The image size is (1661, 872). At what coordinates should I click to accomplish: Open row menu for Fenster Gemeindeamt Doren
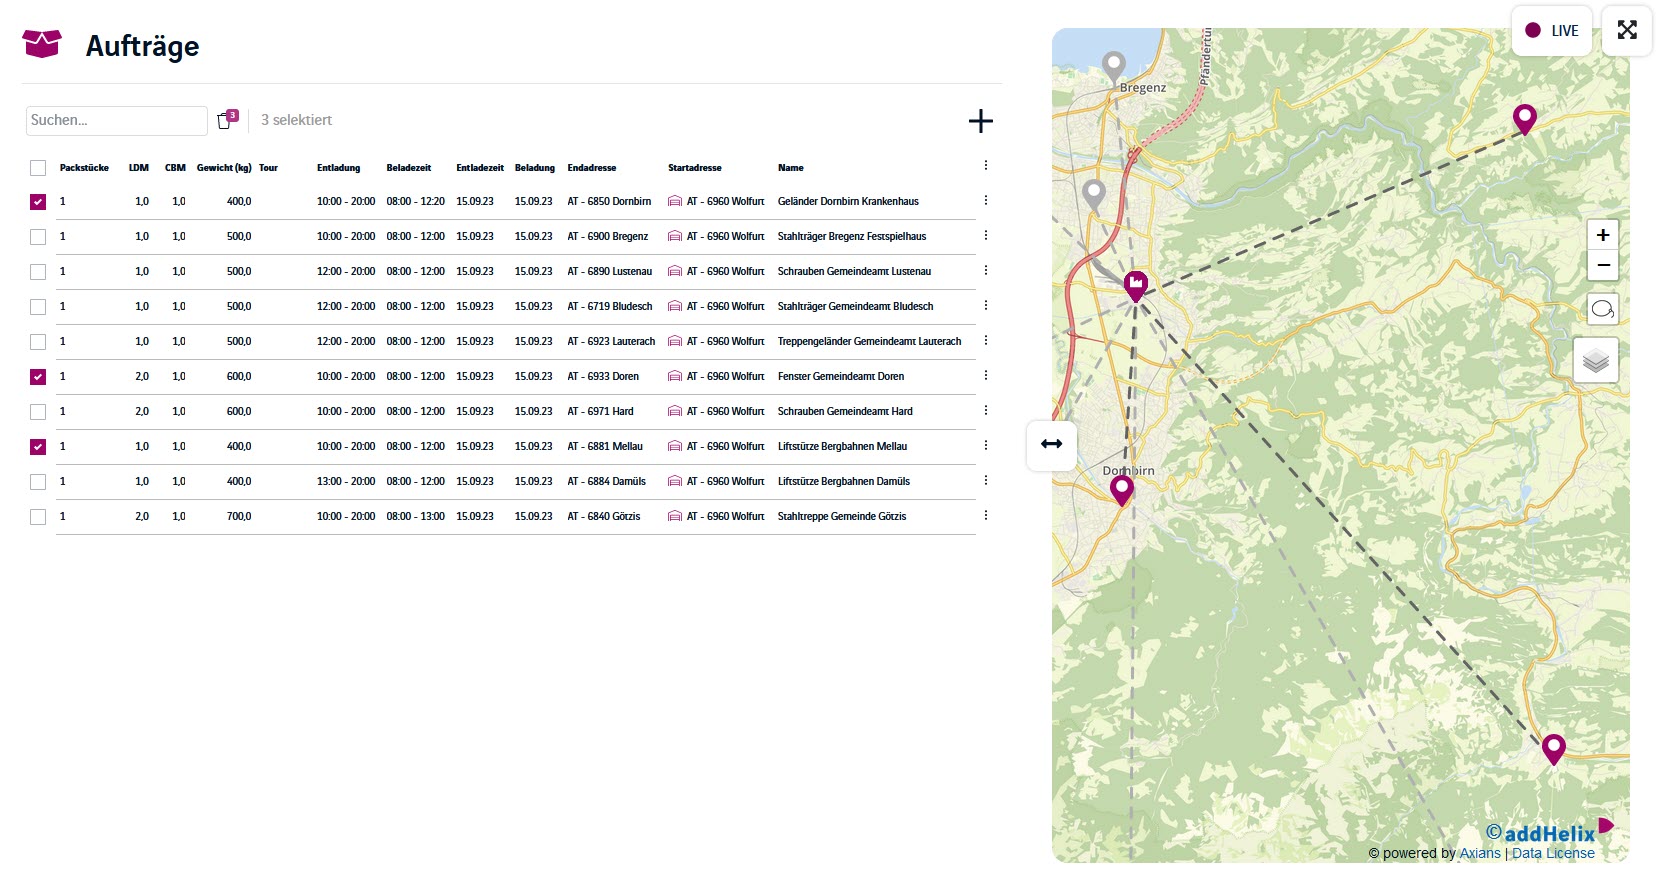click(985, 376)
